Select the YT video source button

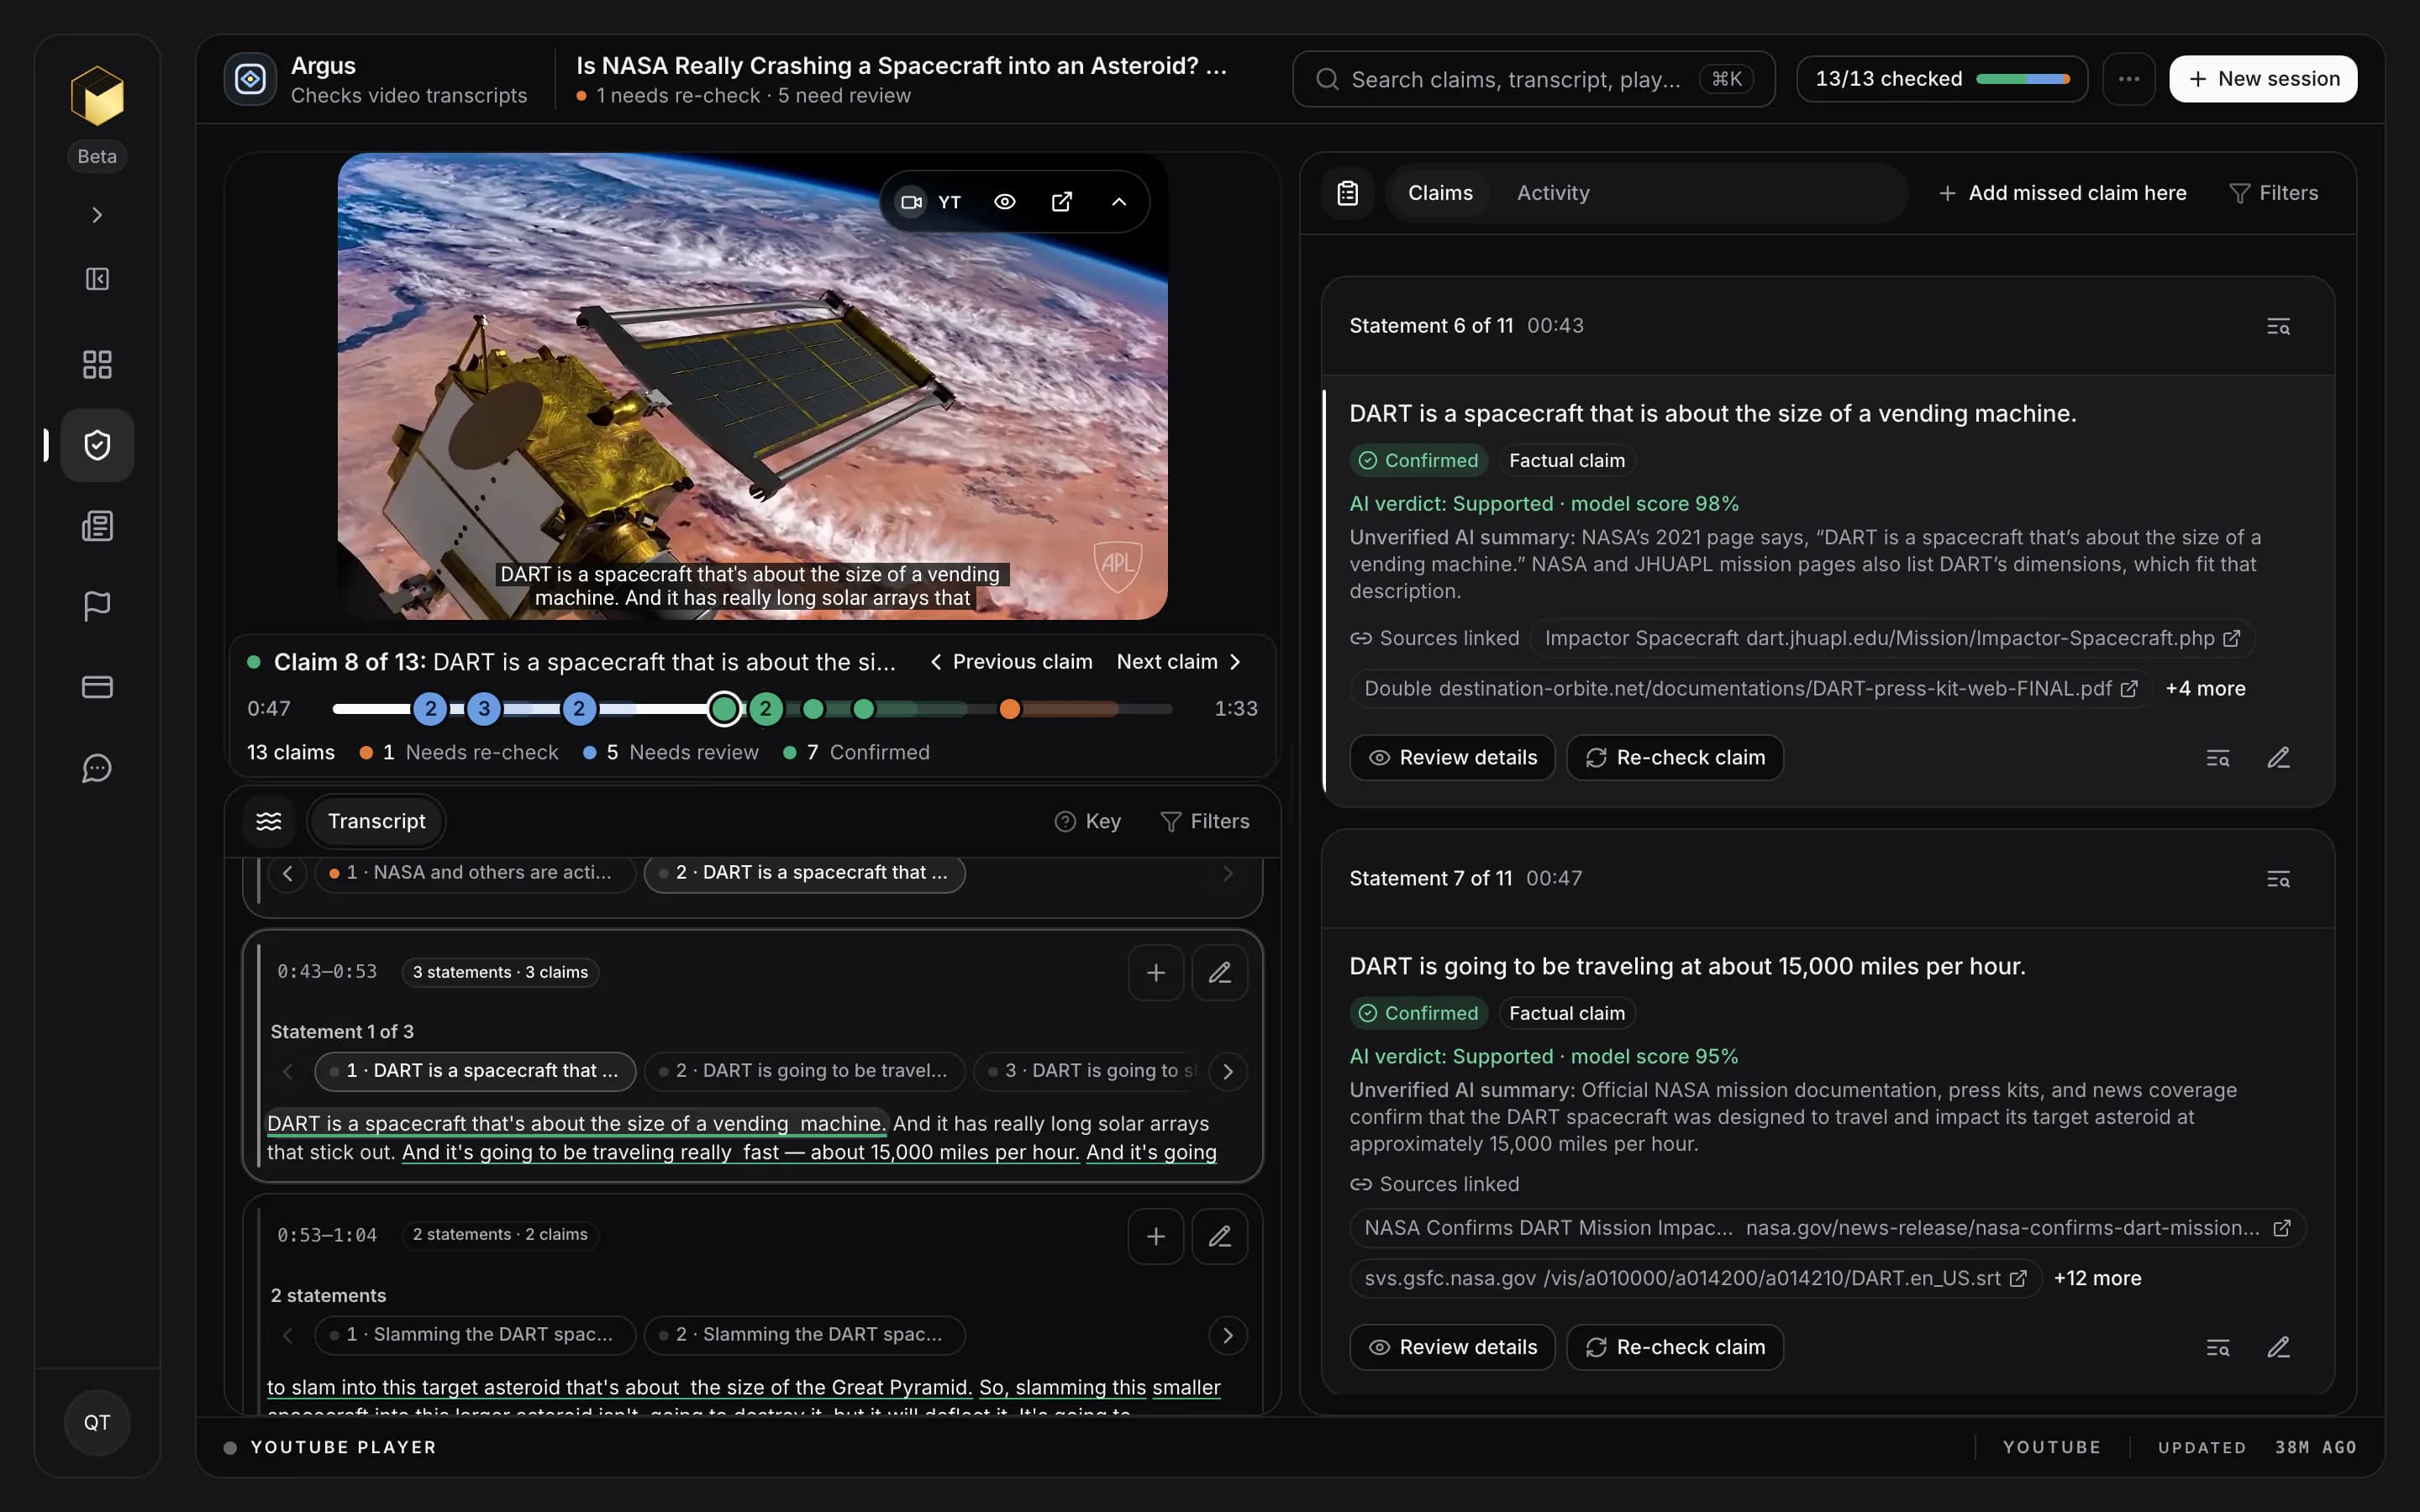coord(930,202)
